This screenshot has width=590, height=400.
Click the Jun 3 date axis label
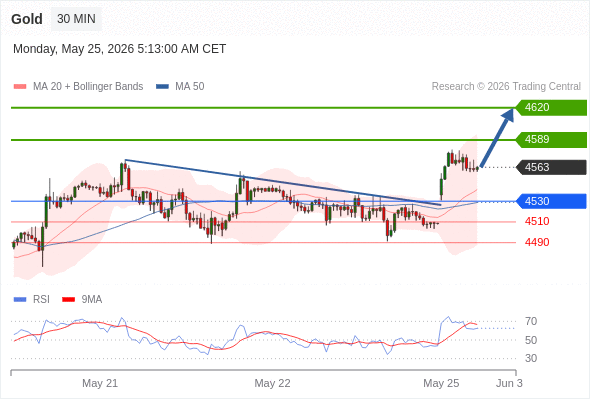[509, 383]
